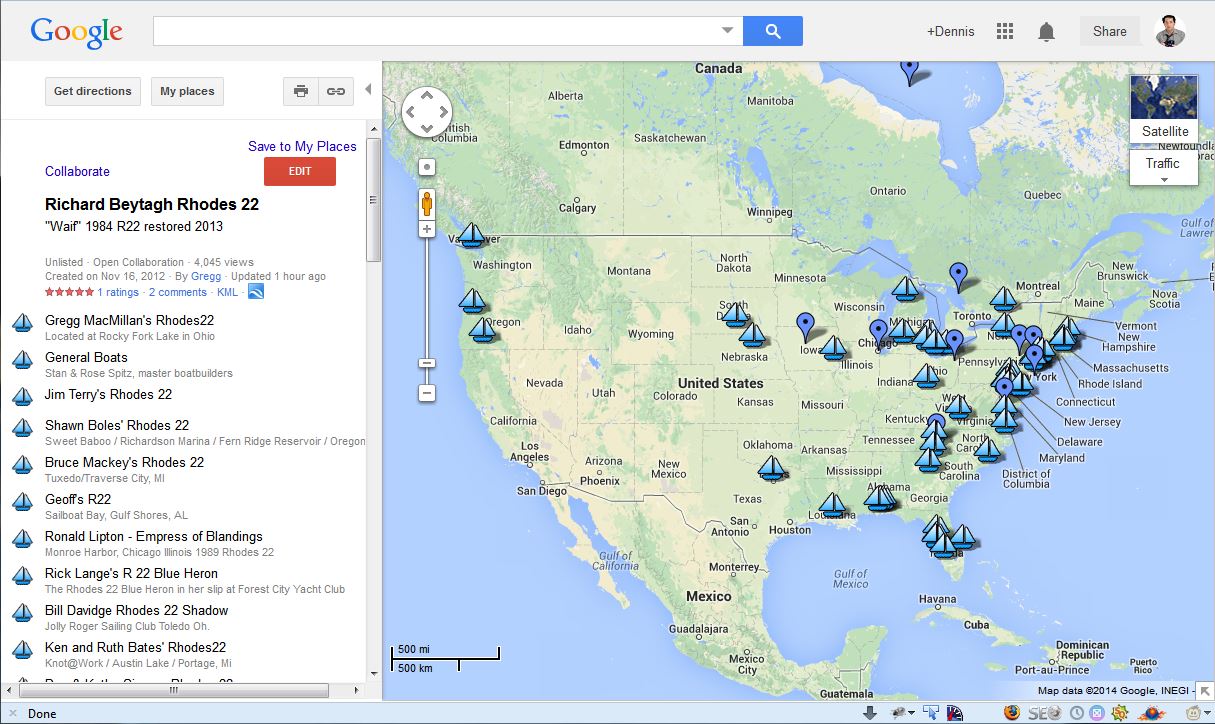Open the notifications bell
The height and width of the screenshot is (724, 1215).
(x=1046, y=32)
